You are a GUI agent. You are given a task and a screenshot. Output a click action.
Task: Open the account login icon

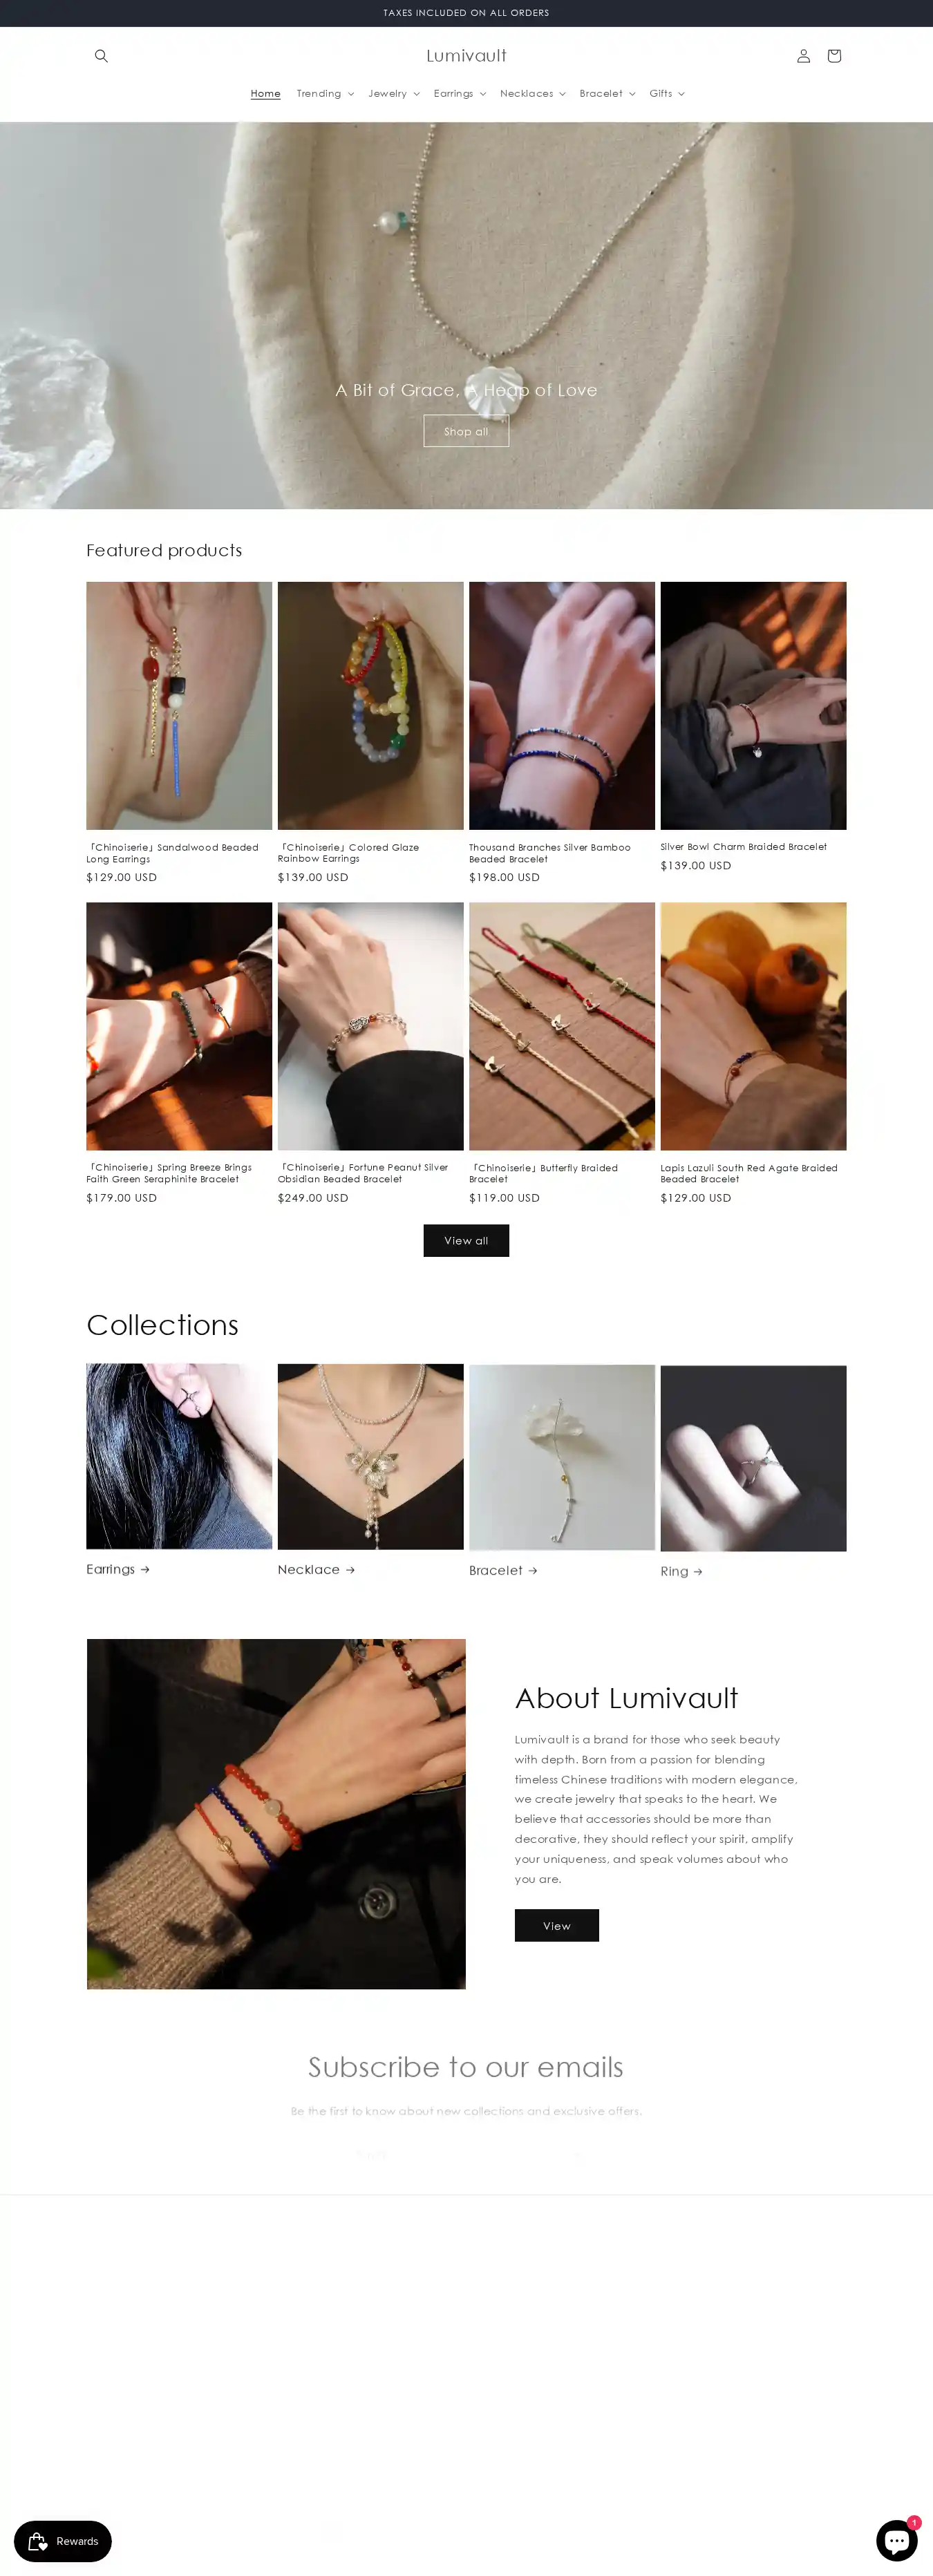pos(803,56)
